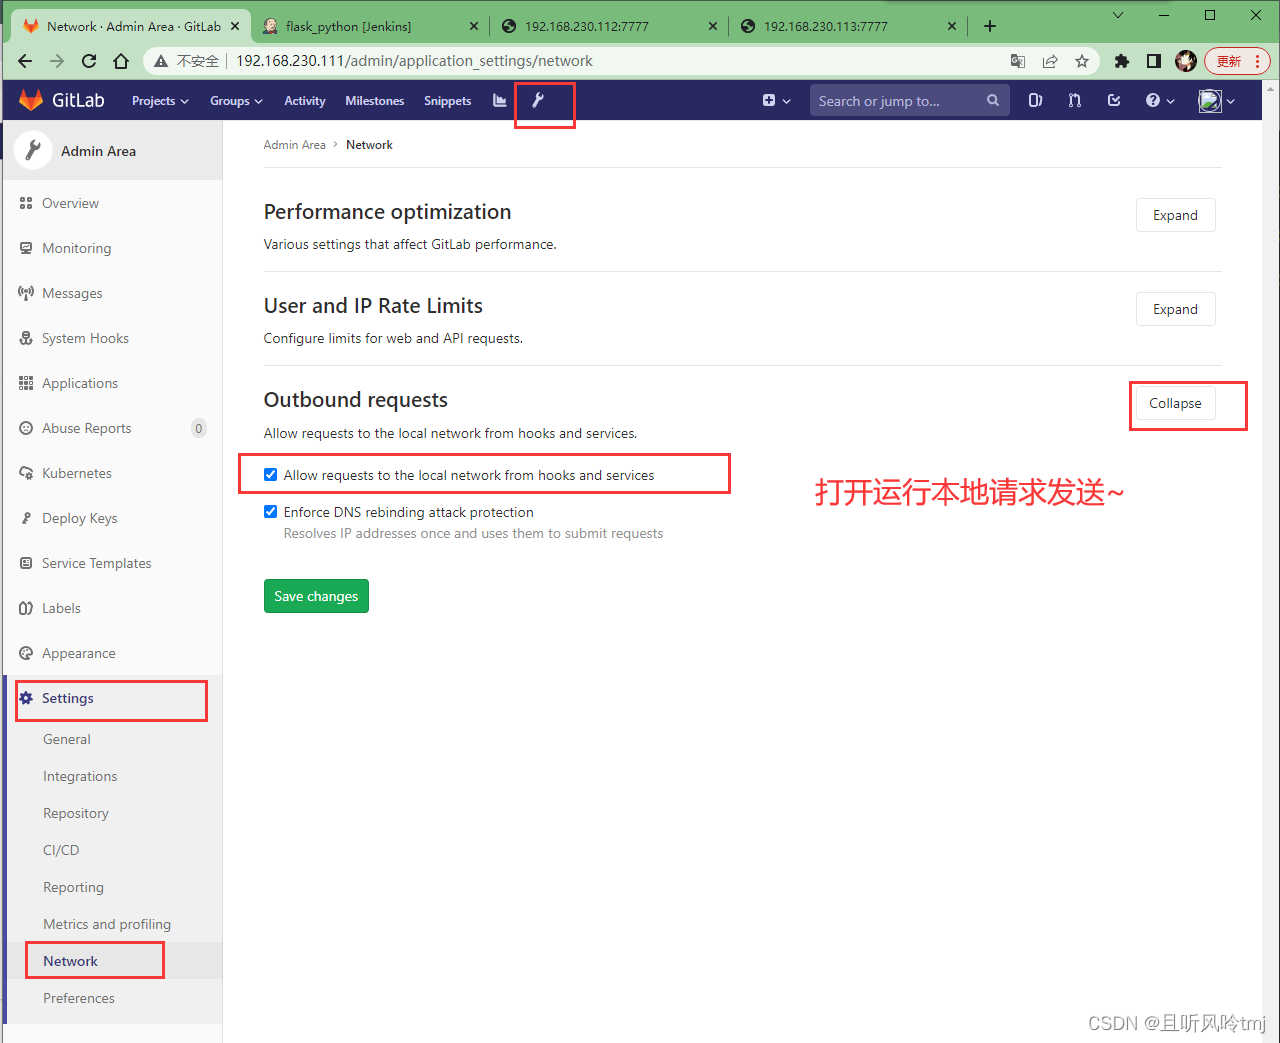Open the merge requests icon in navbar
Screen dimensions: 1280x1043
pos(1074,100)
